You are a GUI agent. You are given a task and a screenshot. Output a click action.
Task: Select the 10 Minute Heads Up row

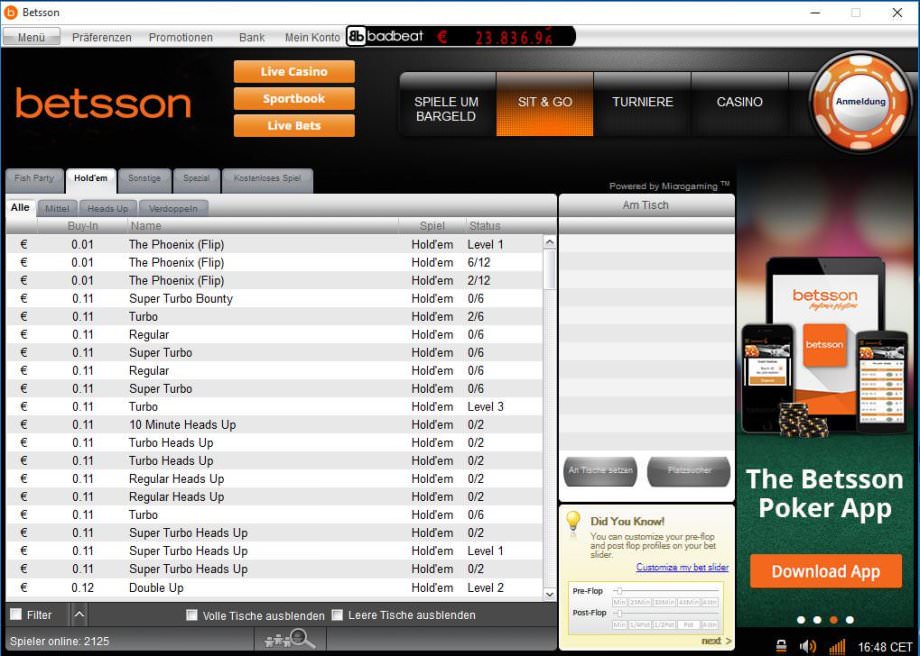275,425
